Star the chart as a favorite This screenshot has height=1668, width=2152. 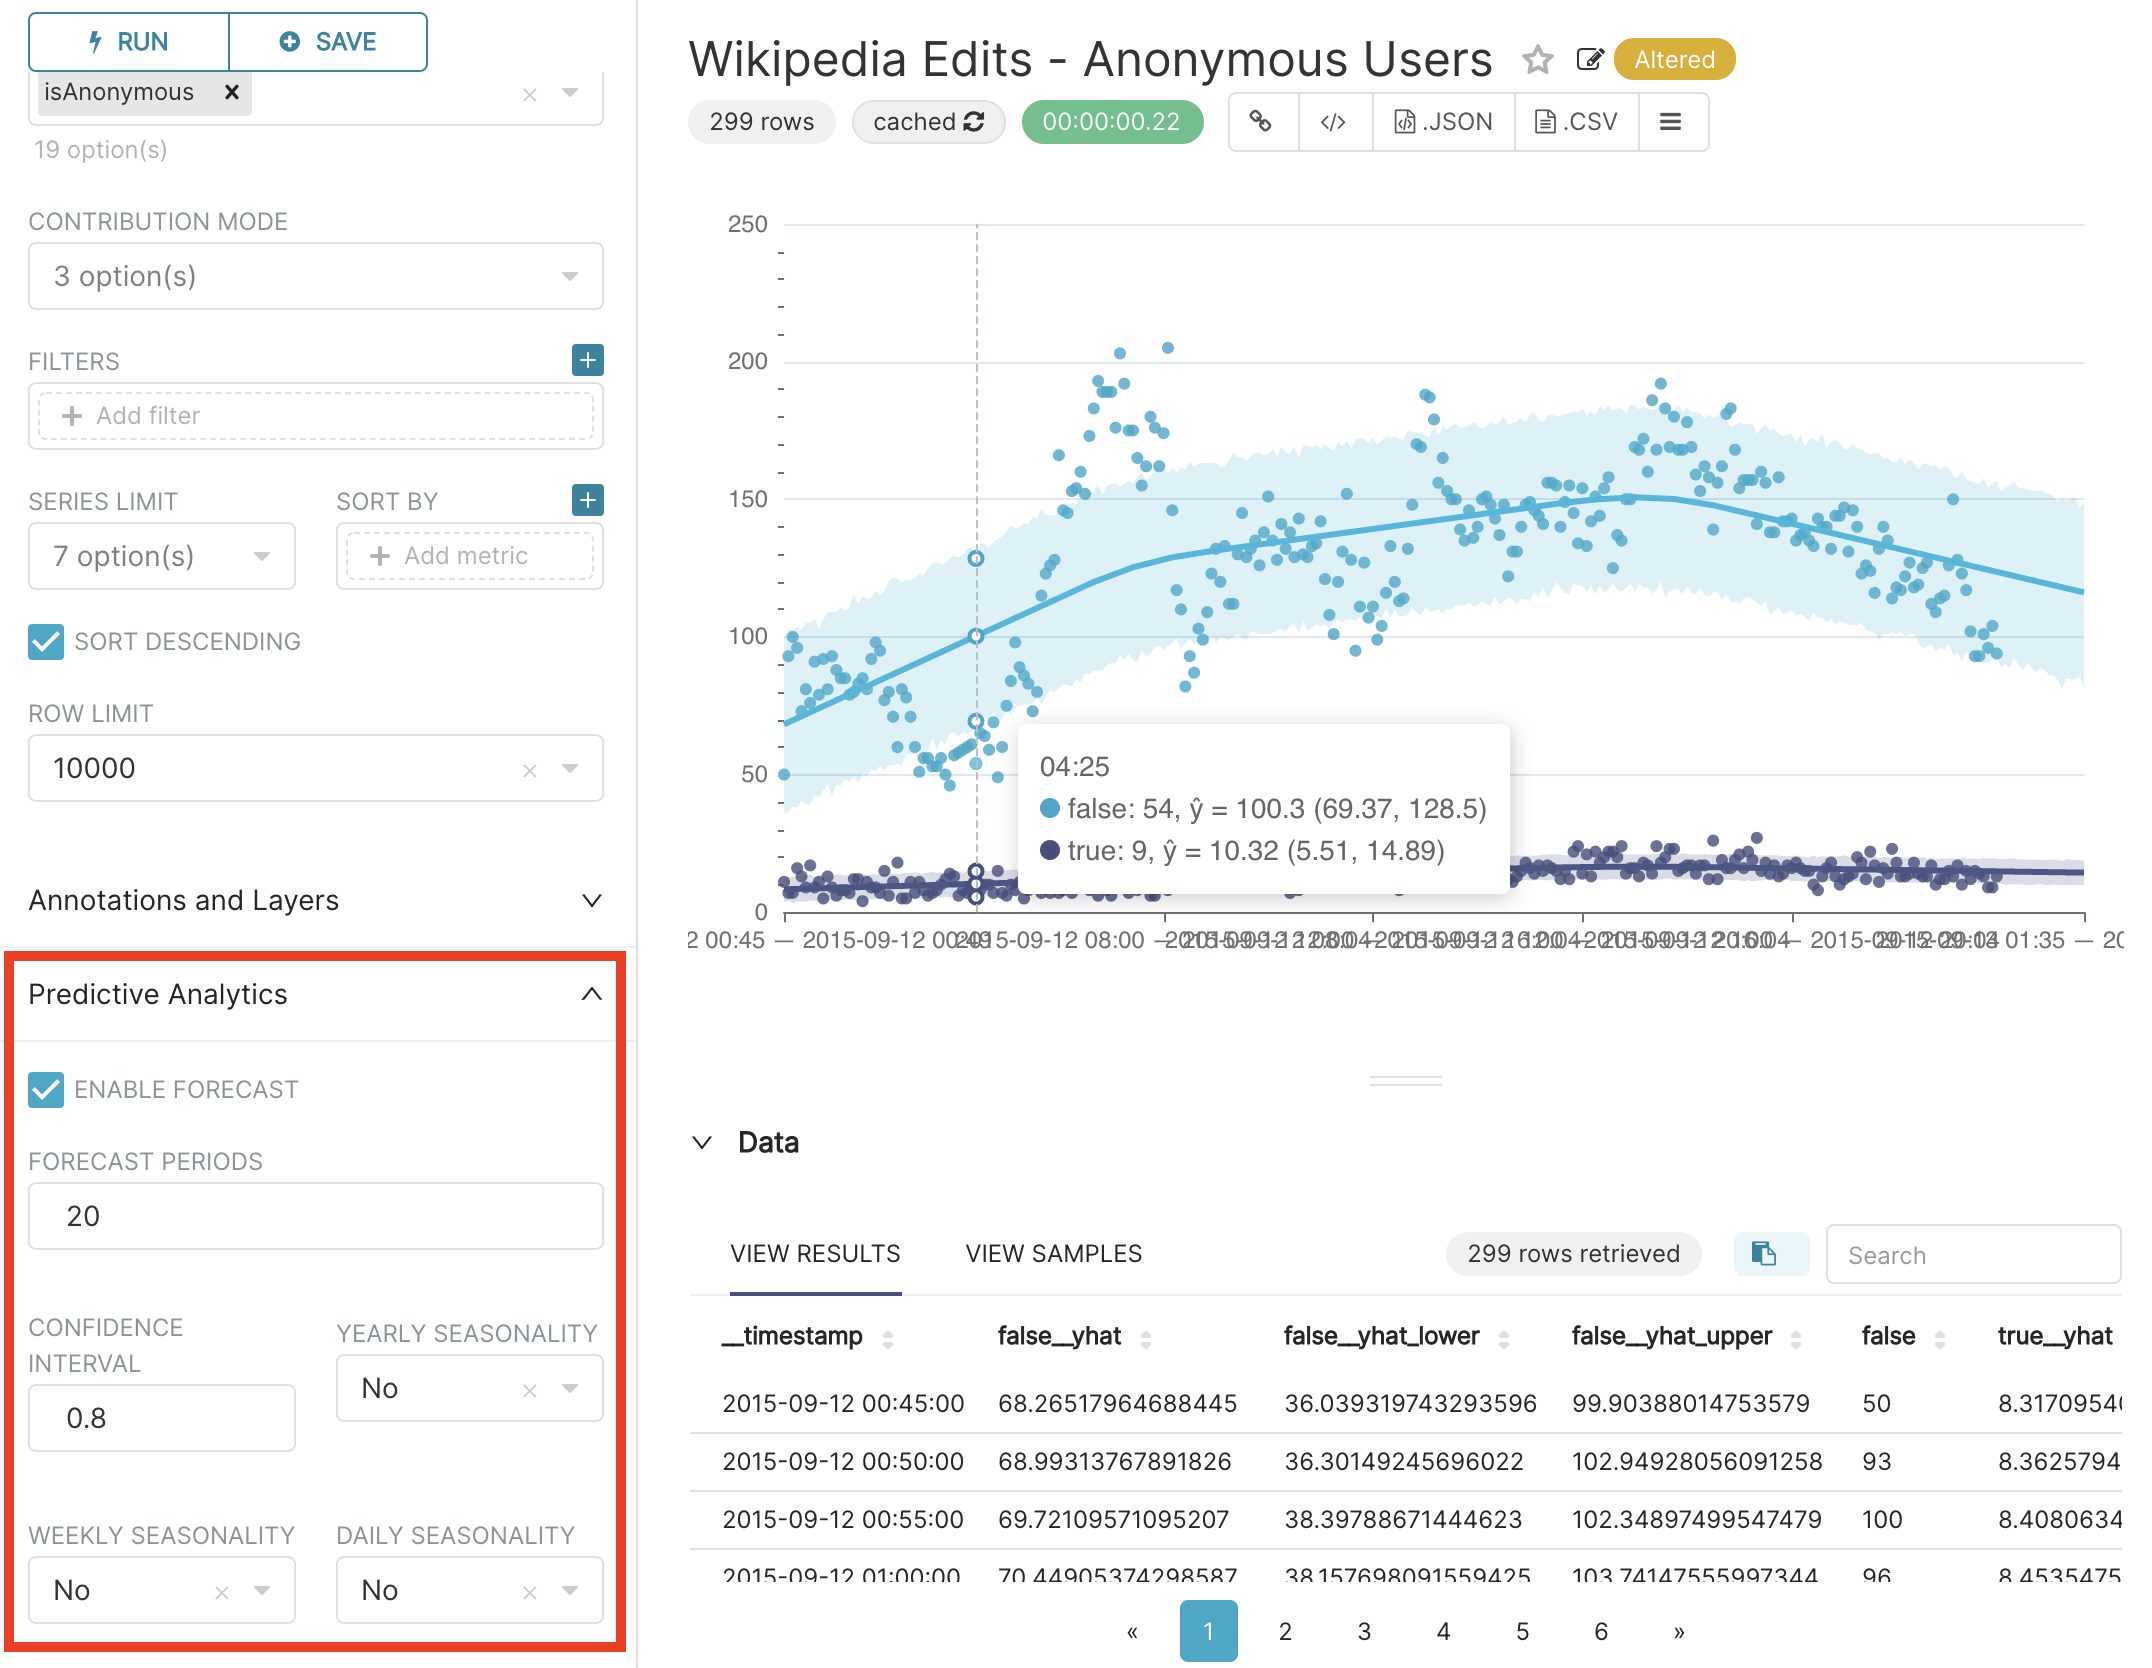1537,60
